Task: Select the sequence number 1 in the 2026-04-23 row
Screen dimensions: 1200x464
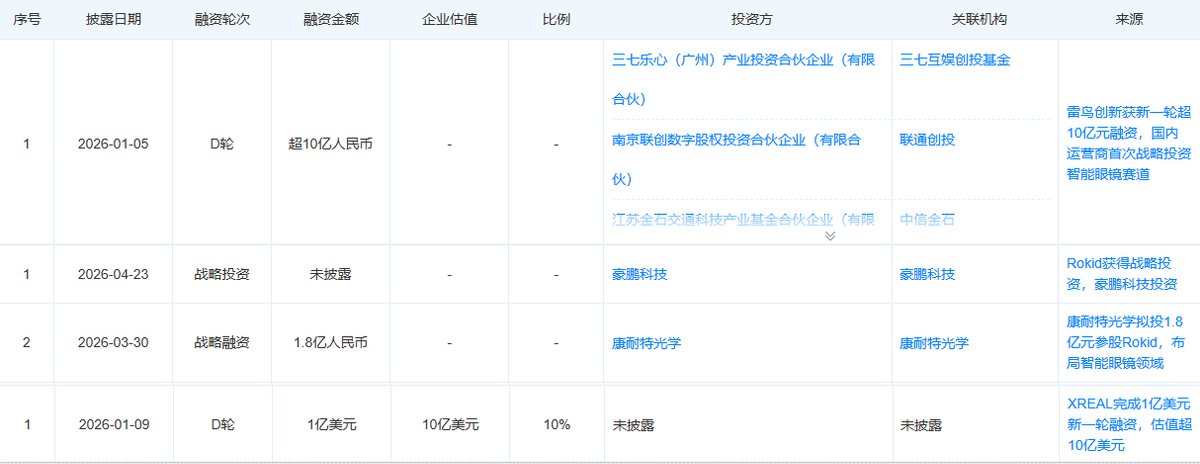Action: tap(27, 274)
